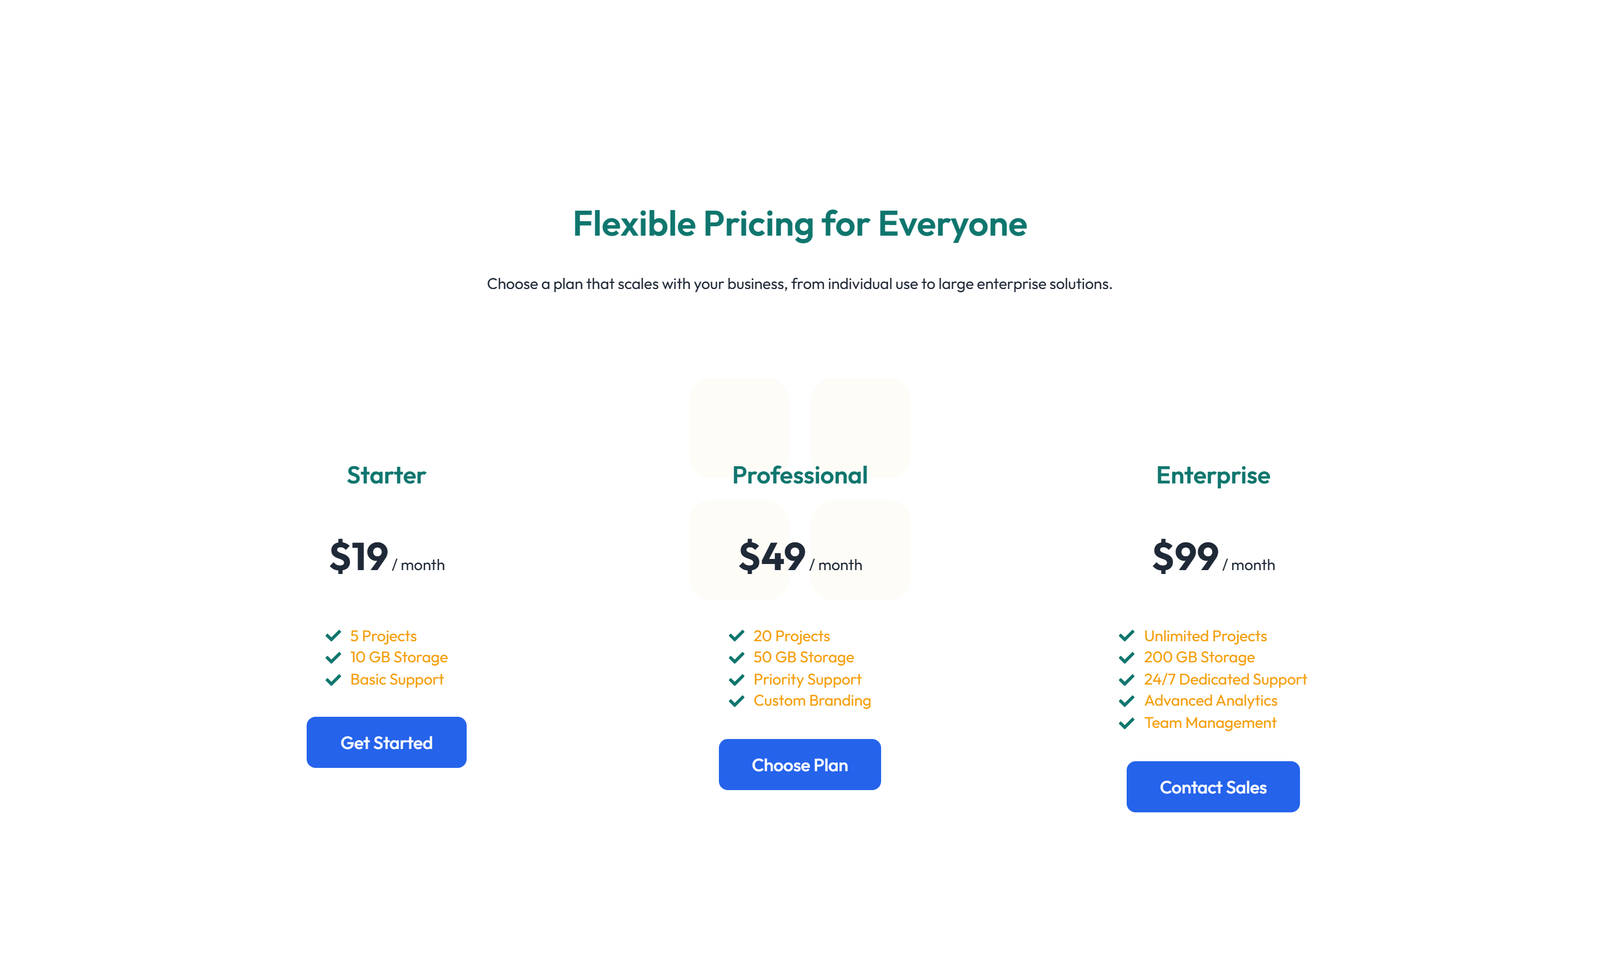1600x978 pixels.
Task: Click the checkmark next to 10 GB Storage
Action: 333,658
